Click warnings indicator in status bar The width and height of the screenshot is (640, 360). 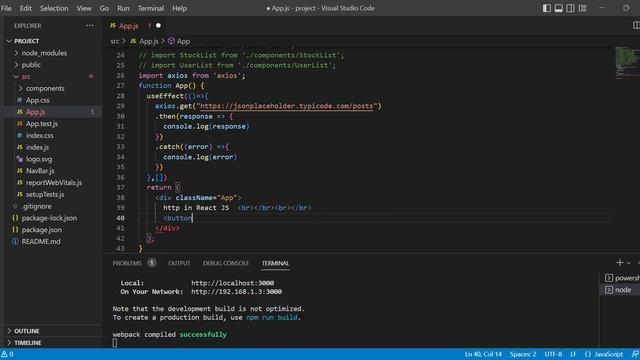(7, 354)
